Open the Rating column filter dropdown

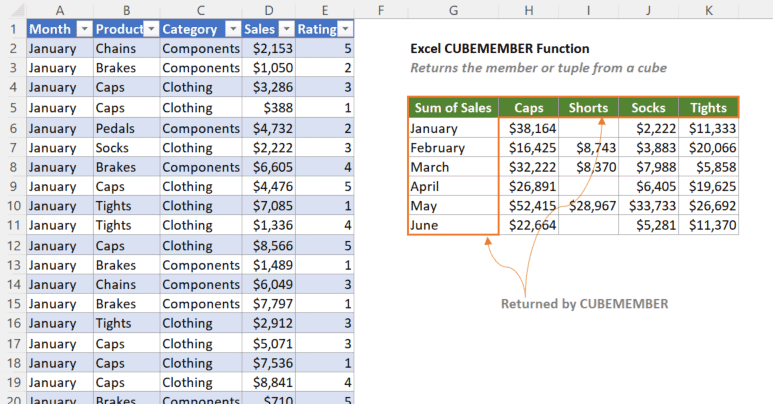coord(346,29)
